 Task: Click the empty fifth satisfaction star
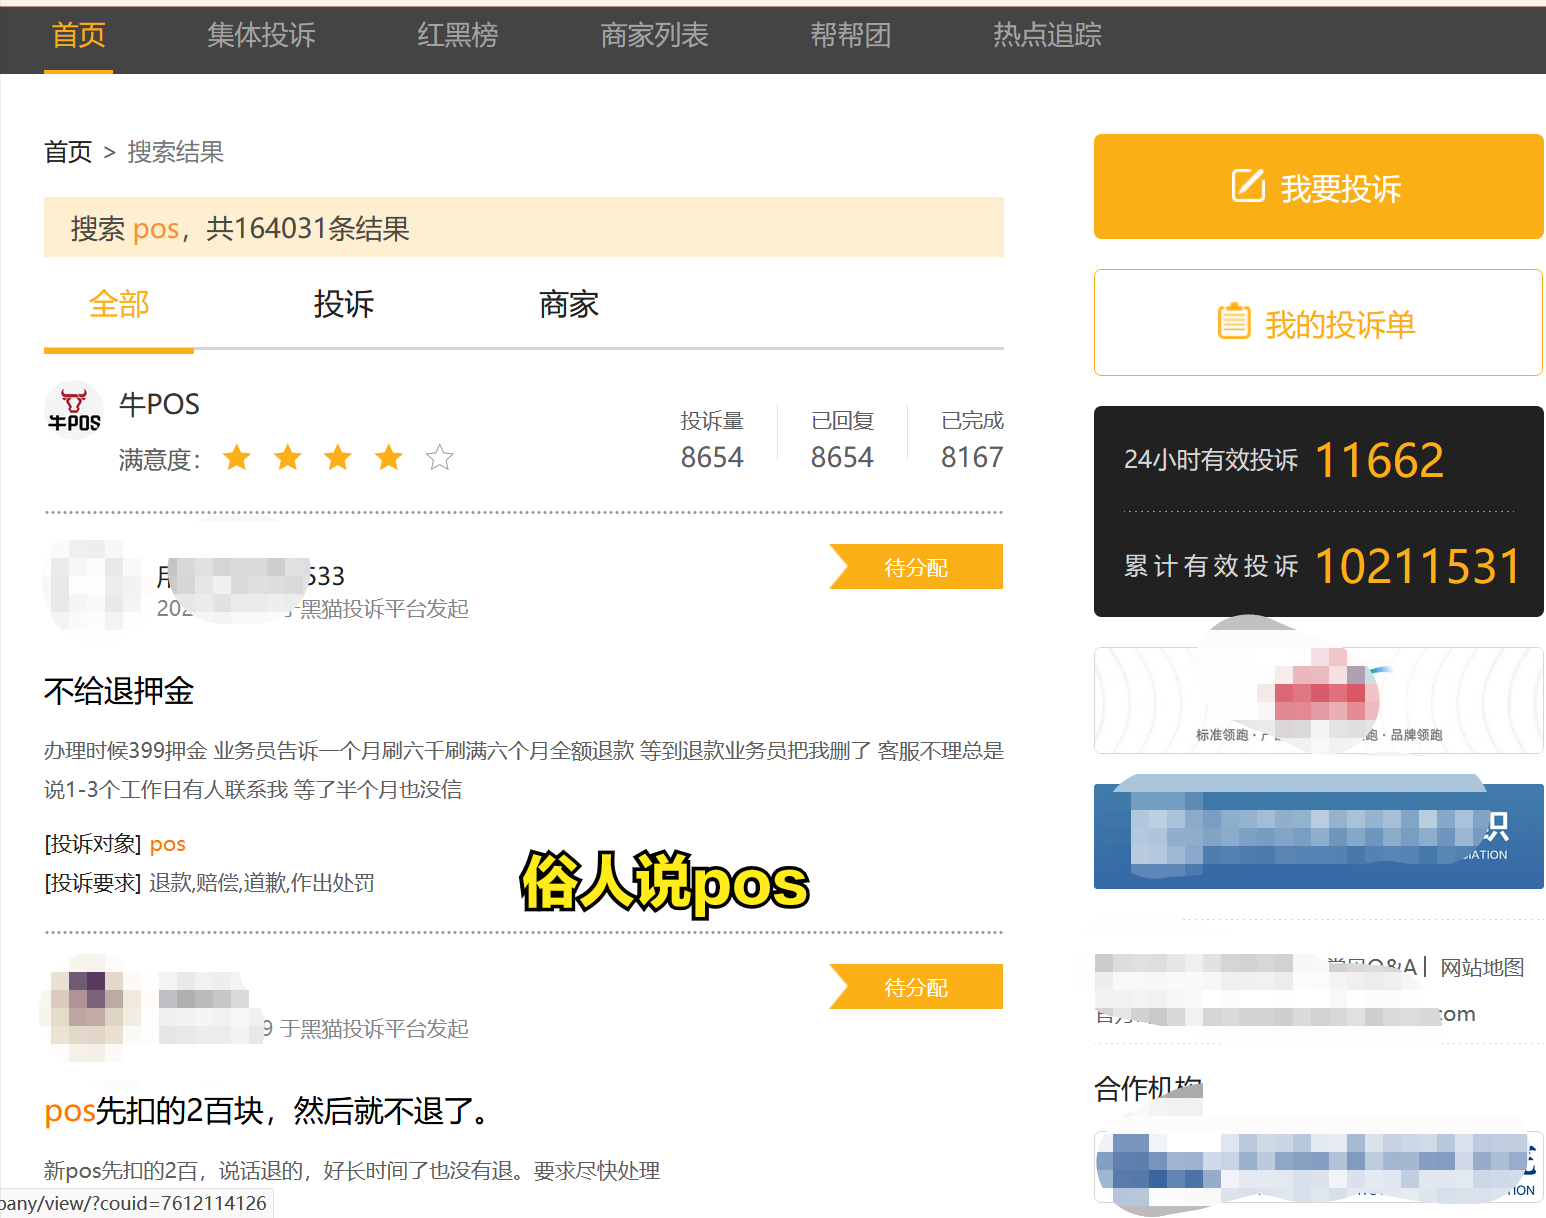(440, 458)
